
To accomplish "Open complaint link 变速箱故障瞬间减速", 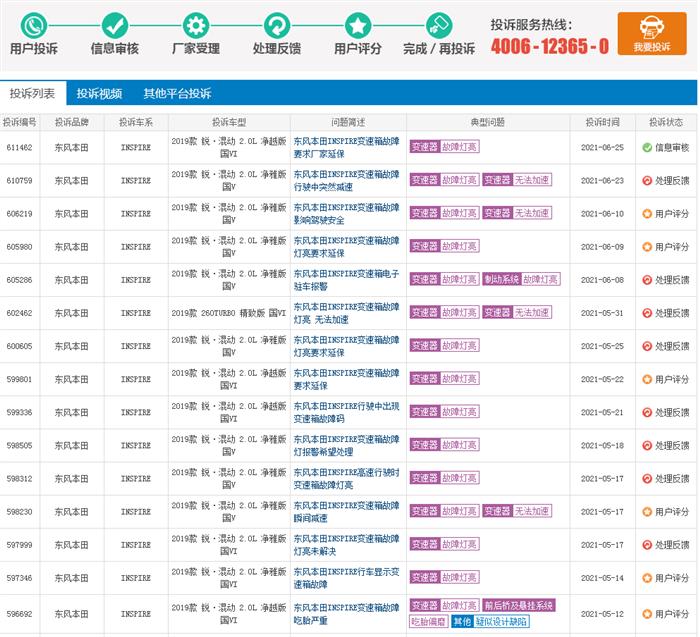I will point(346,512).
